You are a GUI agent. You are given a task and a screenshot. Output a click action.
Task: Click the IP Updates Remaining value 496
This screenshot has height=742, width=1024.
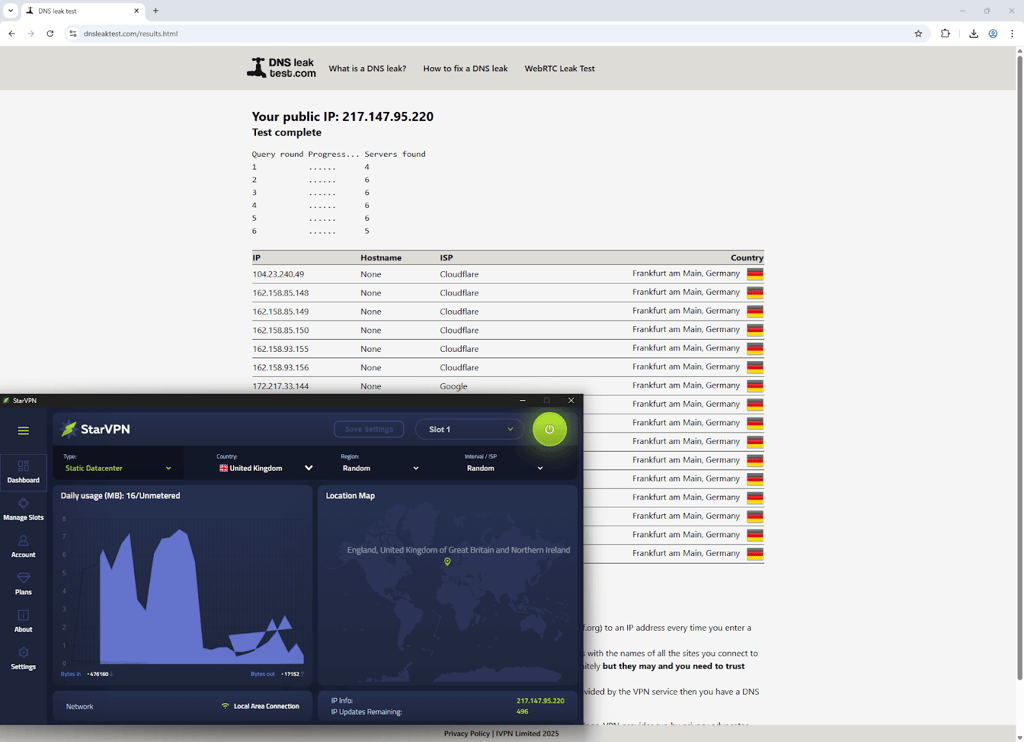522,712
